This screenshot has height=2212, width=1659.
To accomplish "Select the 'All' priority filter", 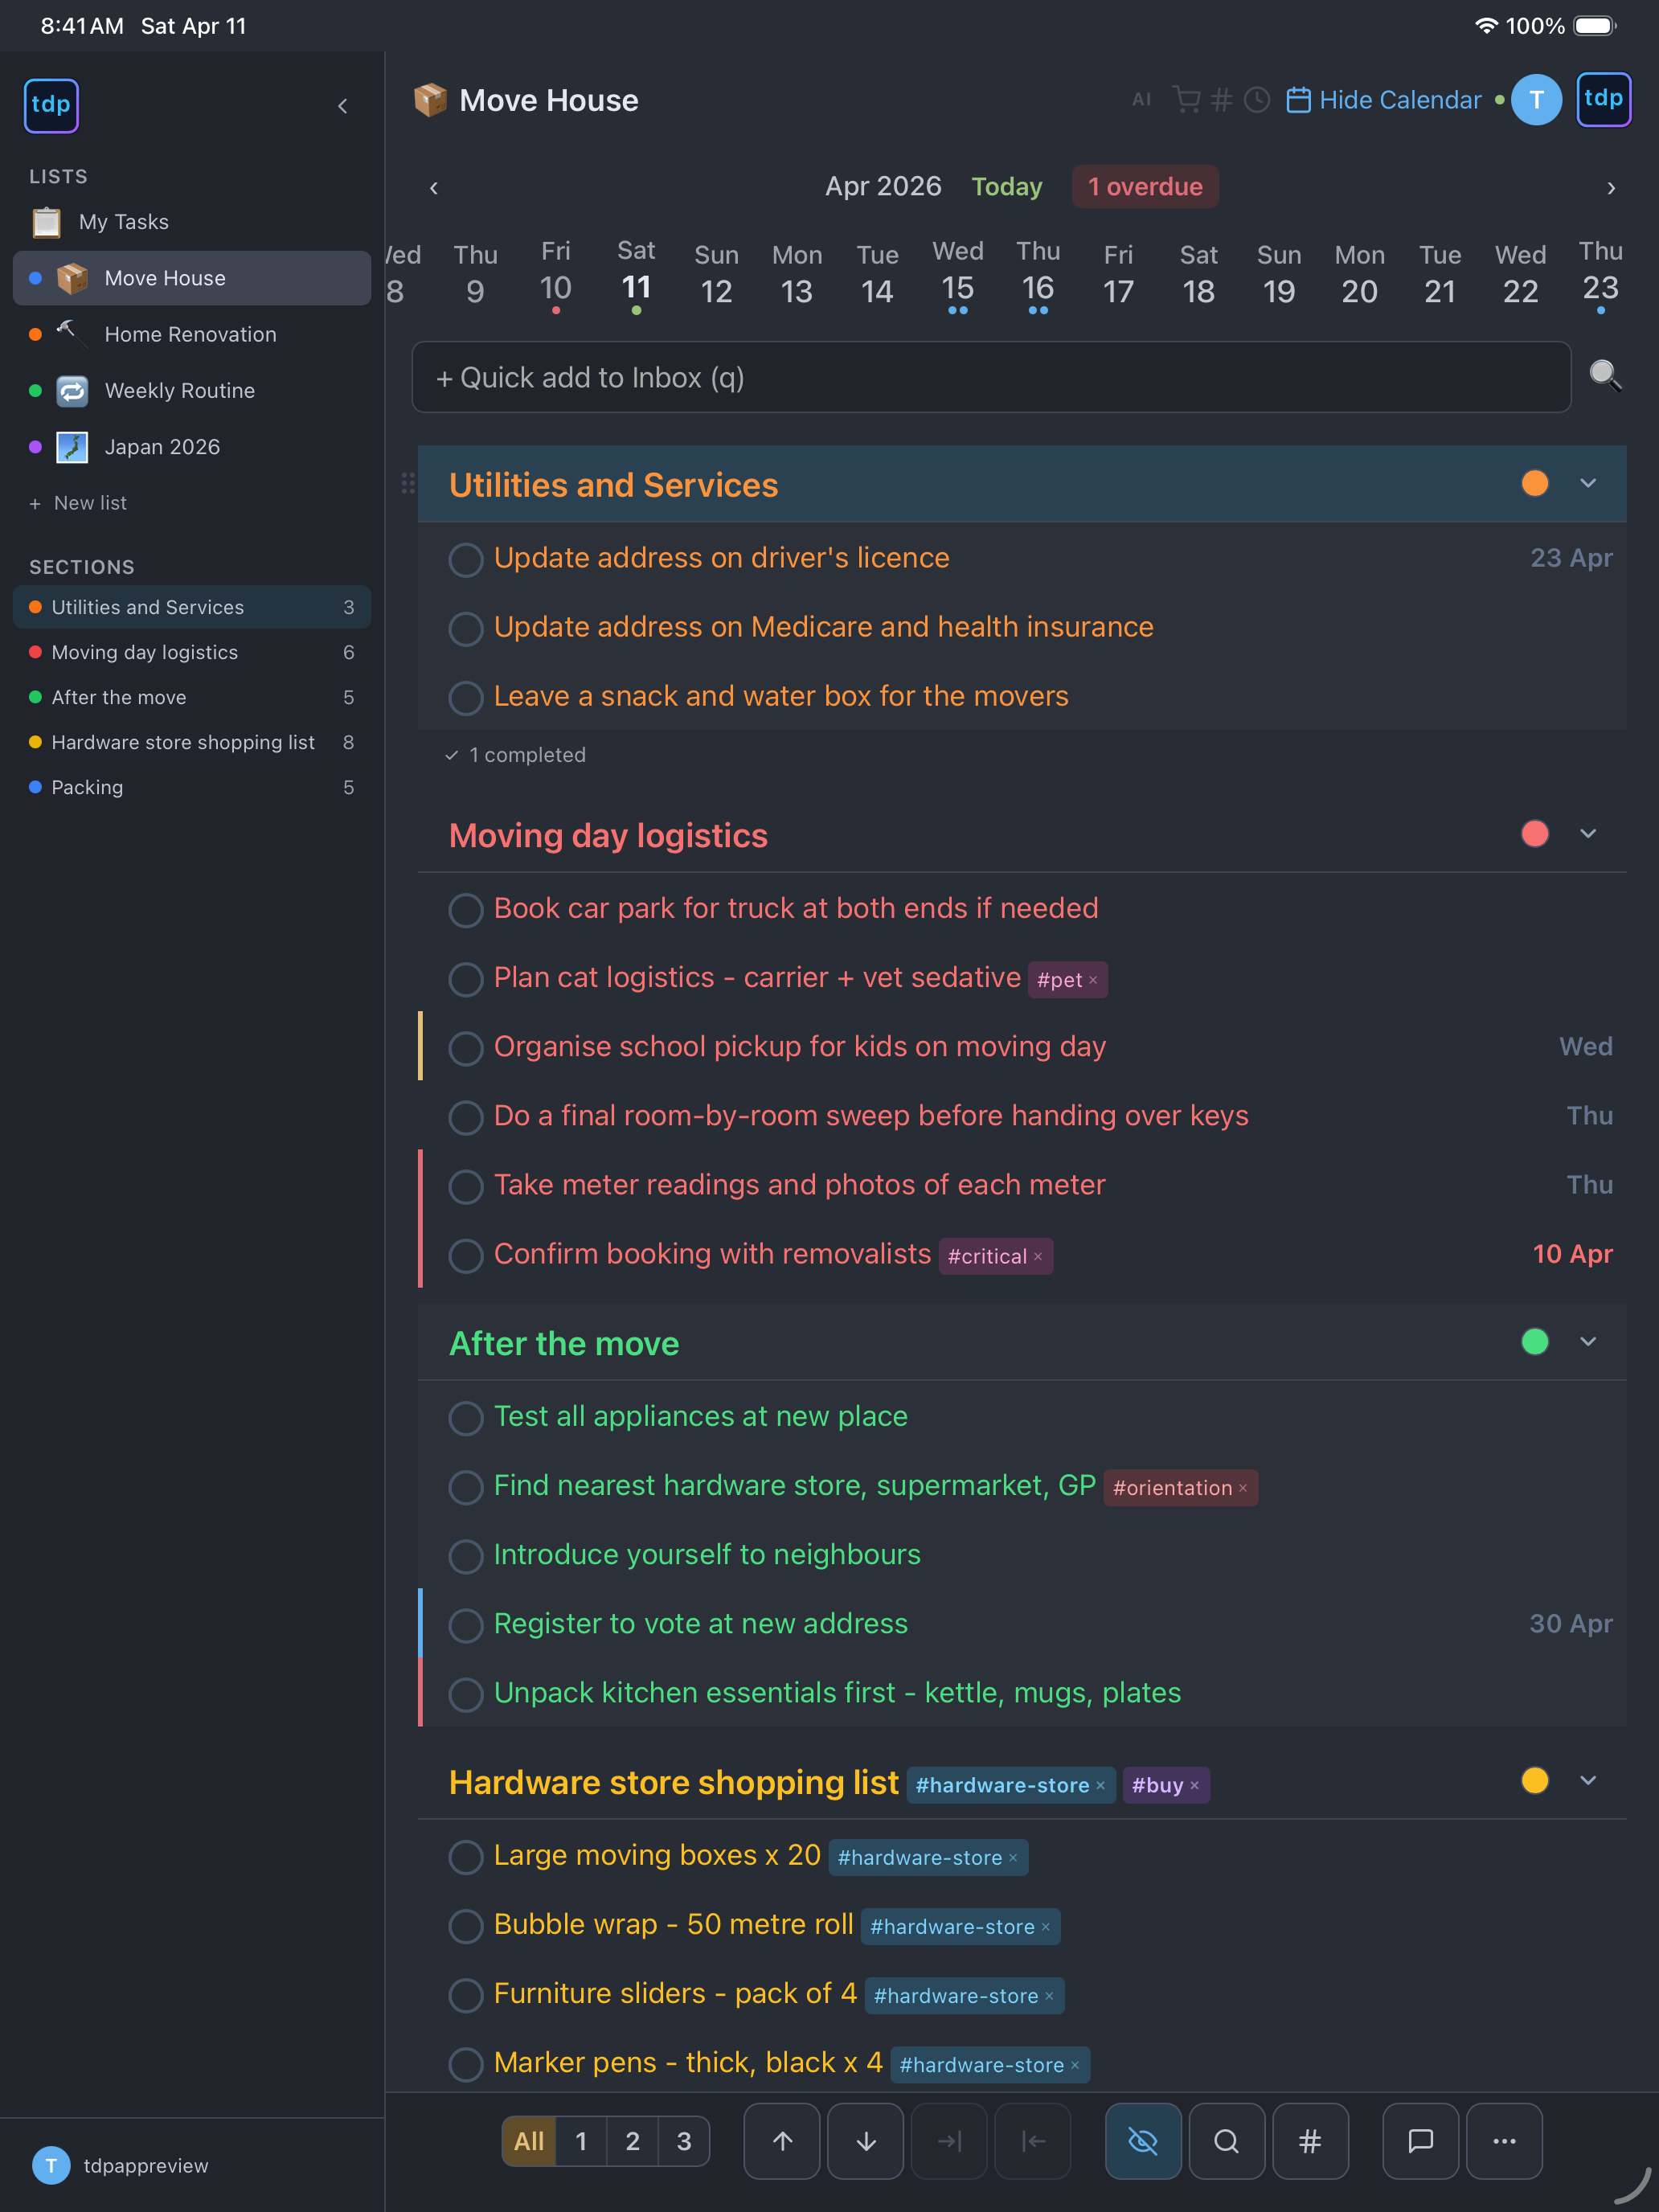I will (529, 2141).
